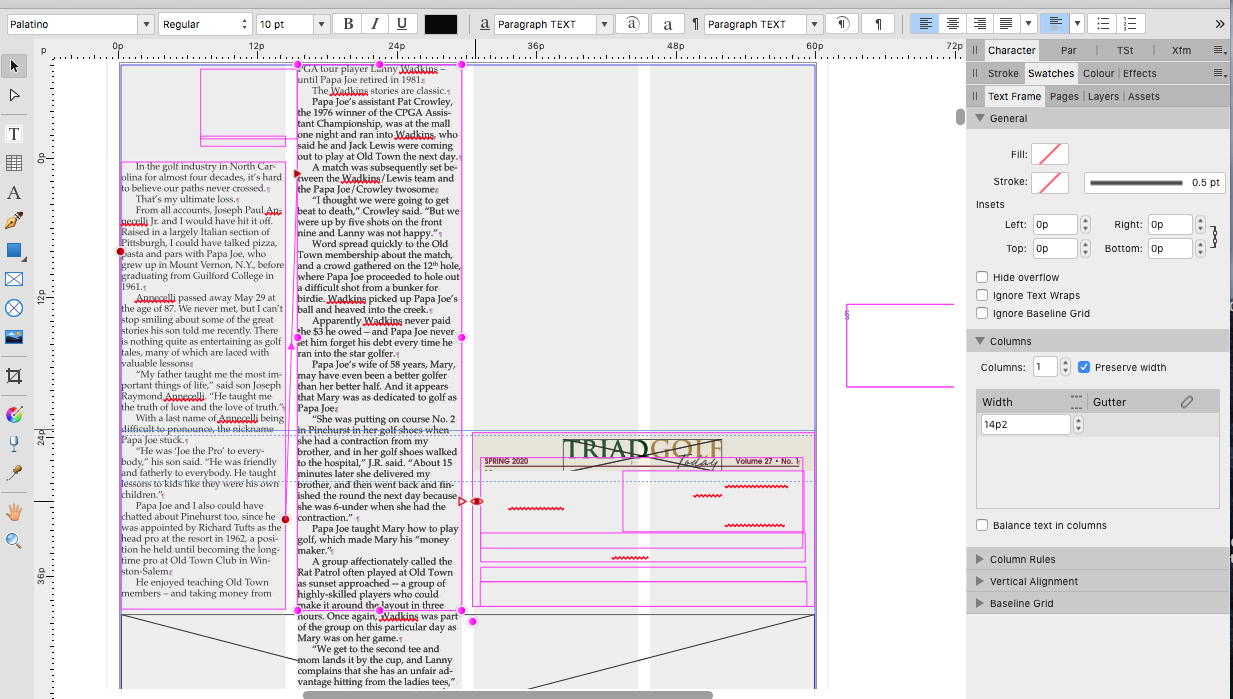Enable Ignore Baseline Grid checkbox
Viewport: 1233px width, 699px height.
coord(982,313)
